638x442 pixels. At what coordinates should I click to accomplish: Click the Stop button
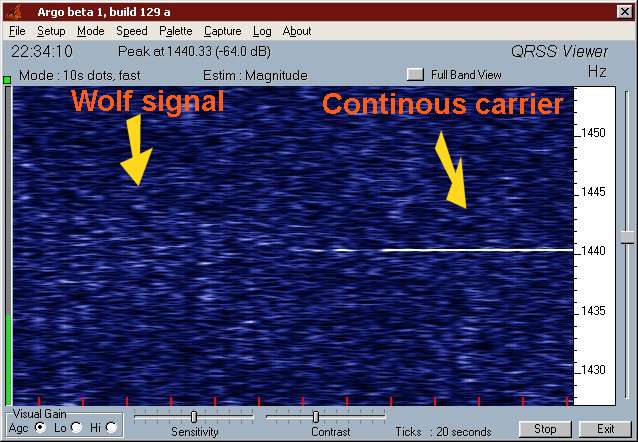(x=545, y=429)
